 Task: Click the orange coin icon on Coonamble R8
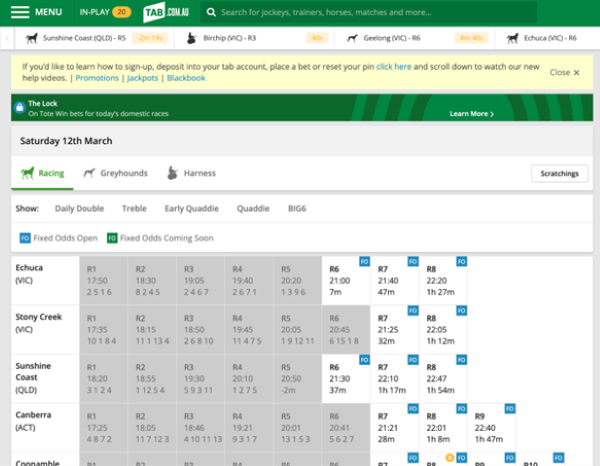pos(450,458)
